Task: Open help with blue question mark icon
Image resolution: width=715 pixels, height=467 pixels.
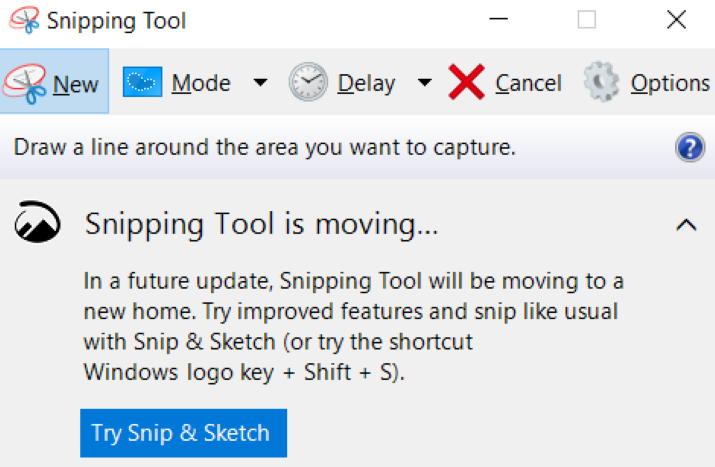Action: tap(690, 147)
